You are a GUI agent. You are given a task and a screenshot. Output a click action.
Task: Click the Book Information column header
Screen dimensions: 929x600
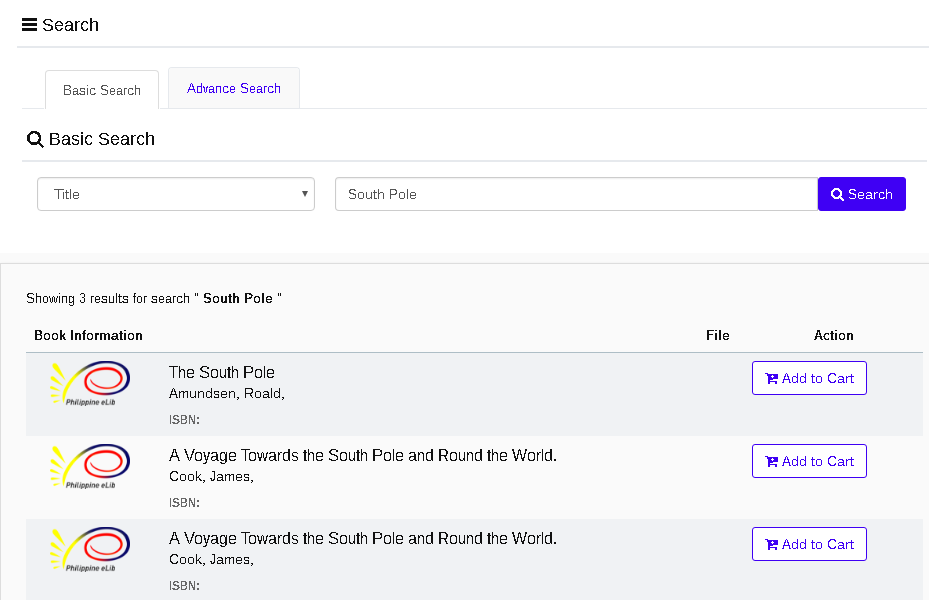coord(88,336)
